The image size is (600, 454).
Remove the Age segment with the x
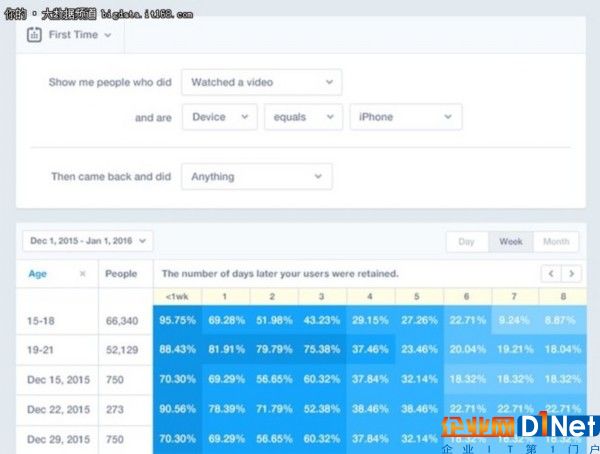coord(82,274)
